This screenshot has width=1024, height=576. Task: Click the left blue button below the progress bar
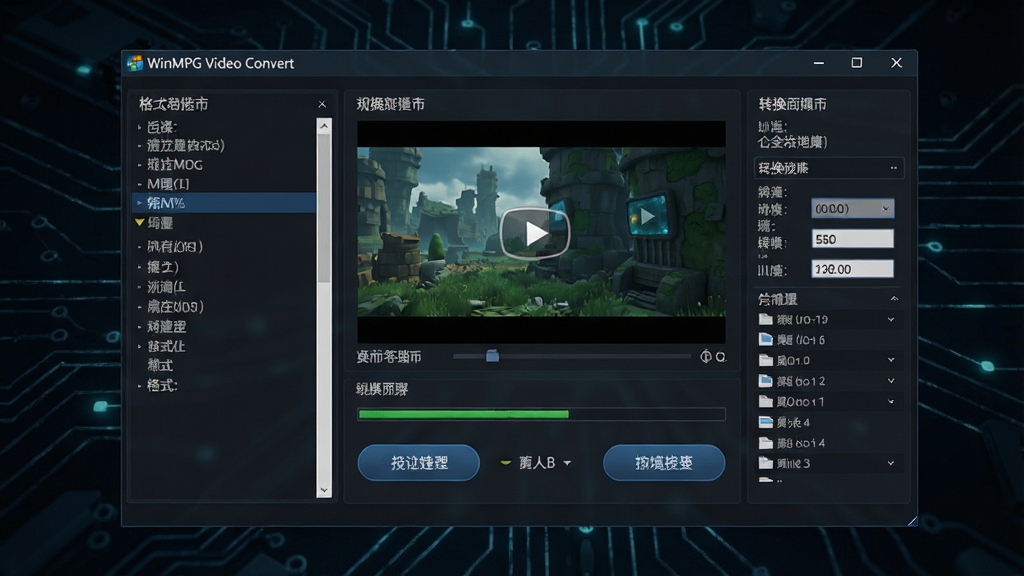click(419, 463)
